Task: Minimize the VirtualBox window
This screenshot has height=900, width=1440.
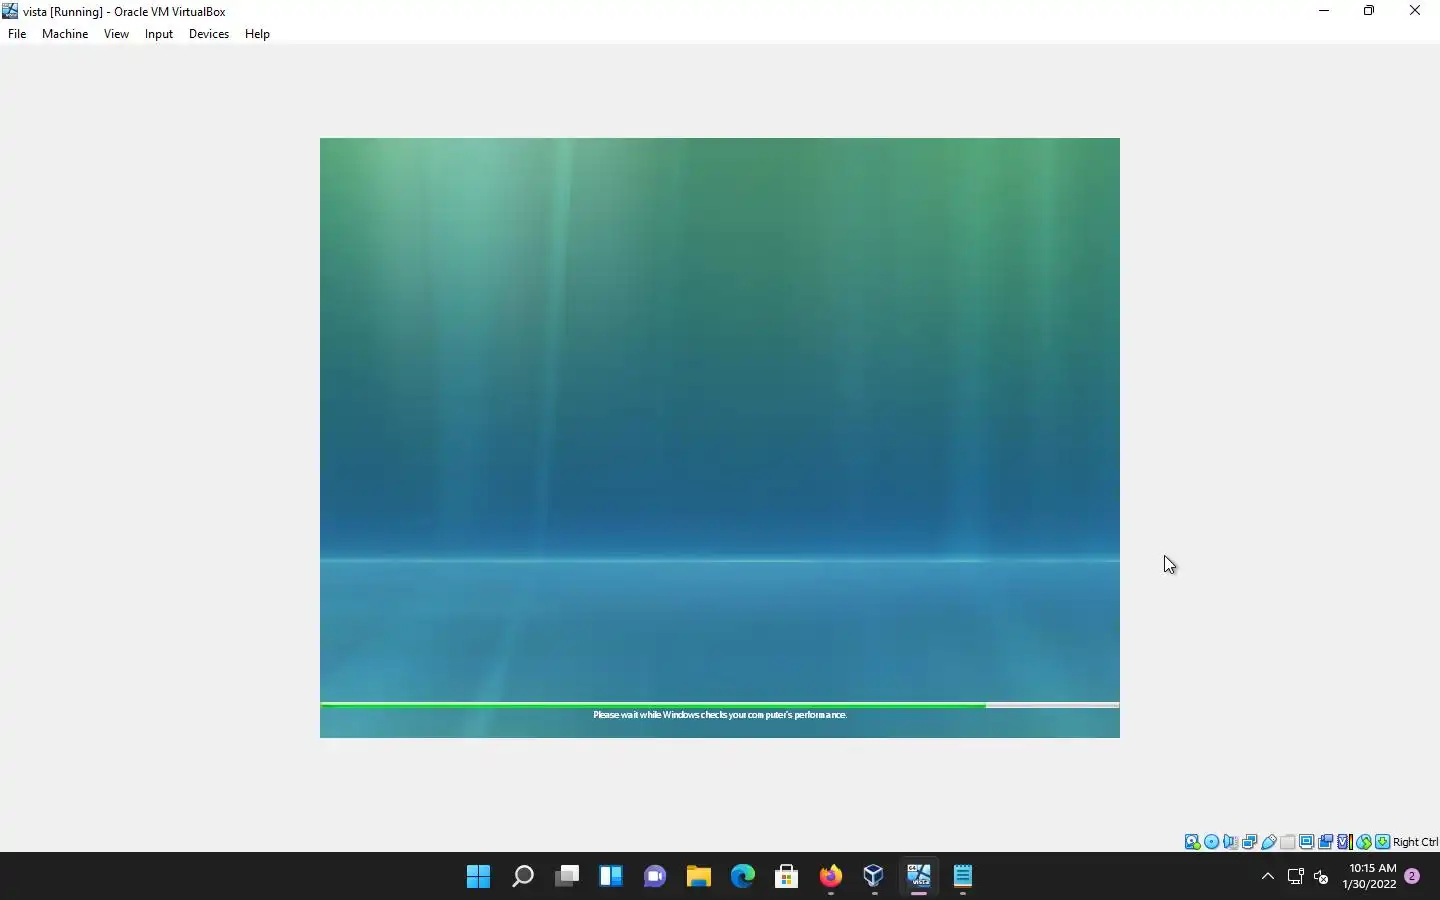Action: point(1324,11)
